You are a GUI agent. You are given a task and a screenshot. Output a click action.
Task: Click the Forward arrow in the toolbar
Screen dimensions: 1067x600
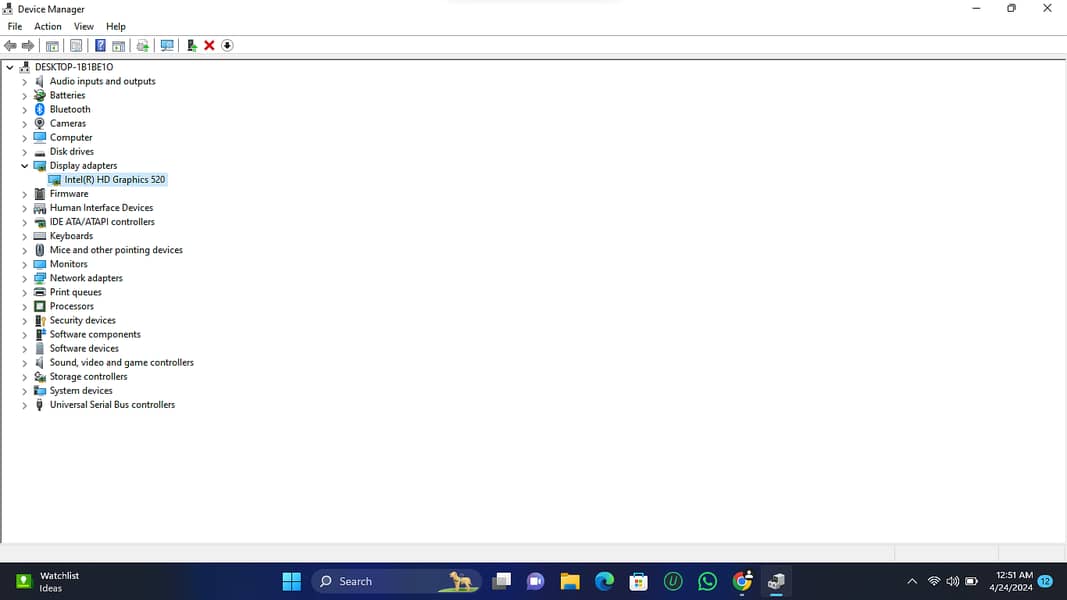(28, 46)
